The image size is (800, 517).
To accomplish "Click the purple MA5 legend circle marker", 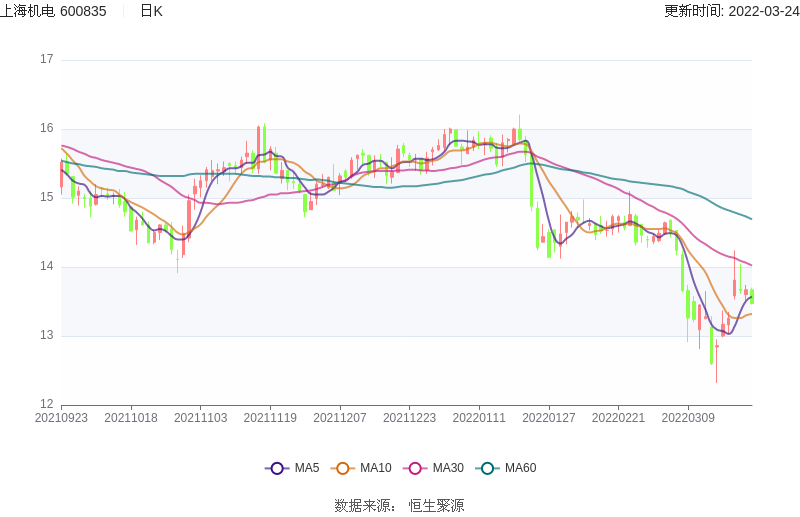I will pos(277,468).
